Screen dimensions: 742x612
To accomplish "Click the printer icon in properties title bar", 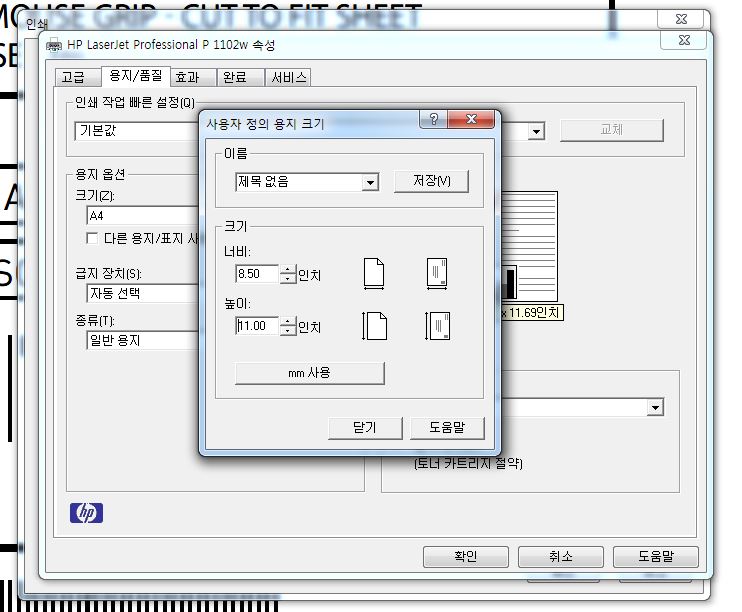I will click(54, 45).
